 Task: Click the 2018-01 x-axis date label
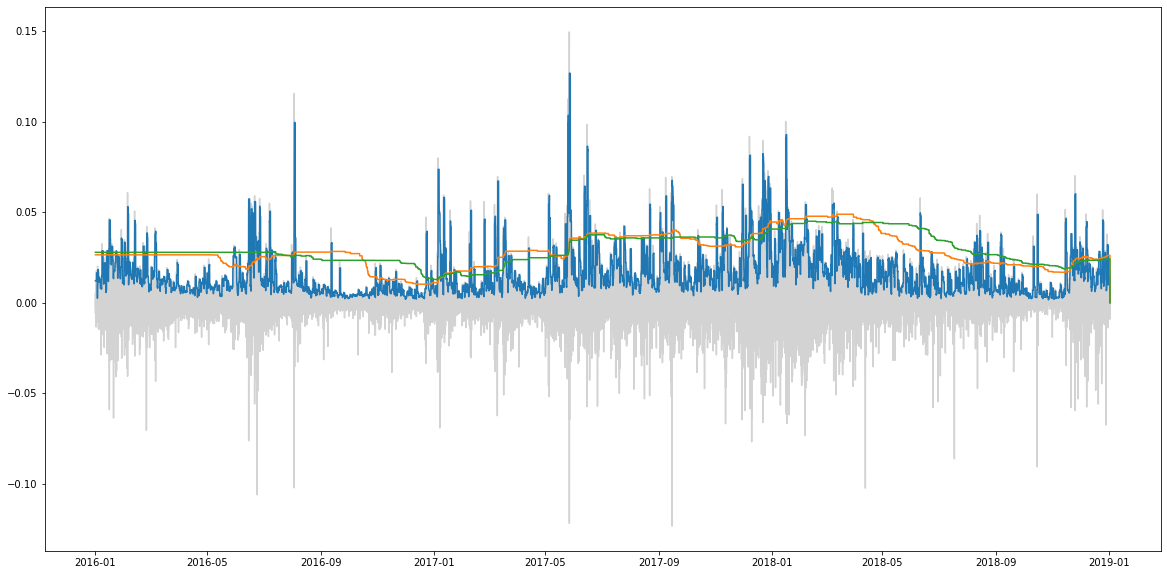click(x=773, y=563)
